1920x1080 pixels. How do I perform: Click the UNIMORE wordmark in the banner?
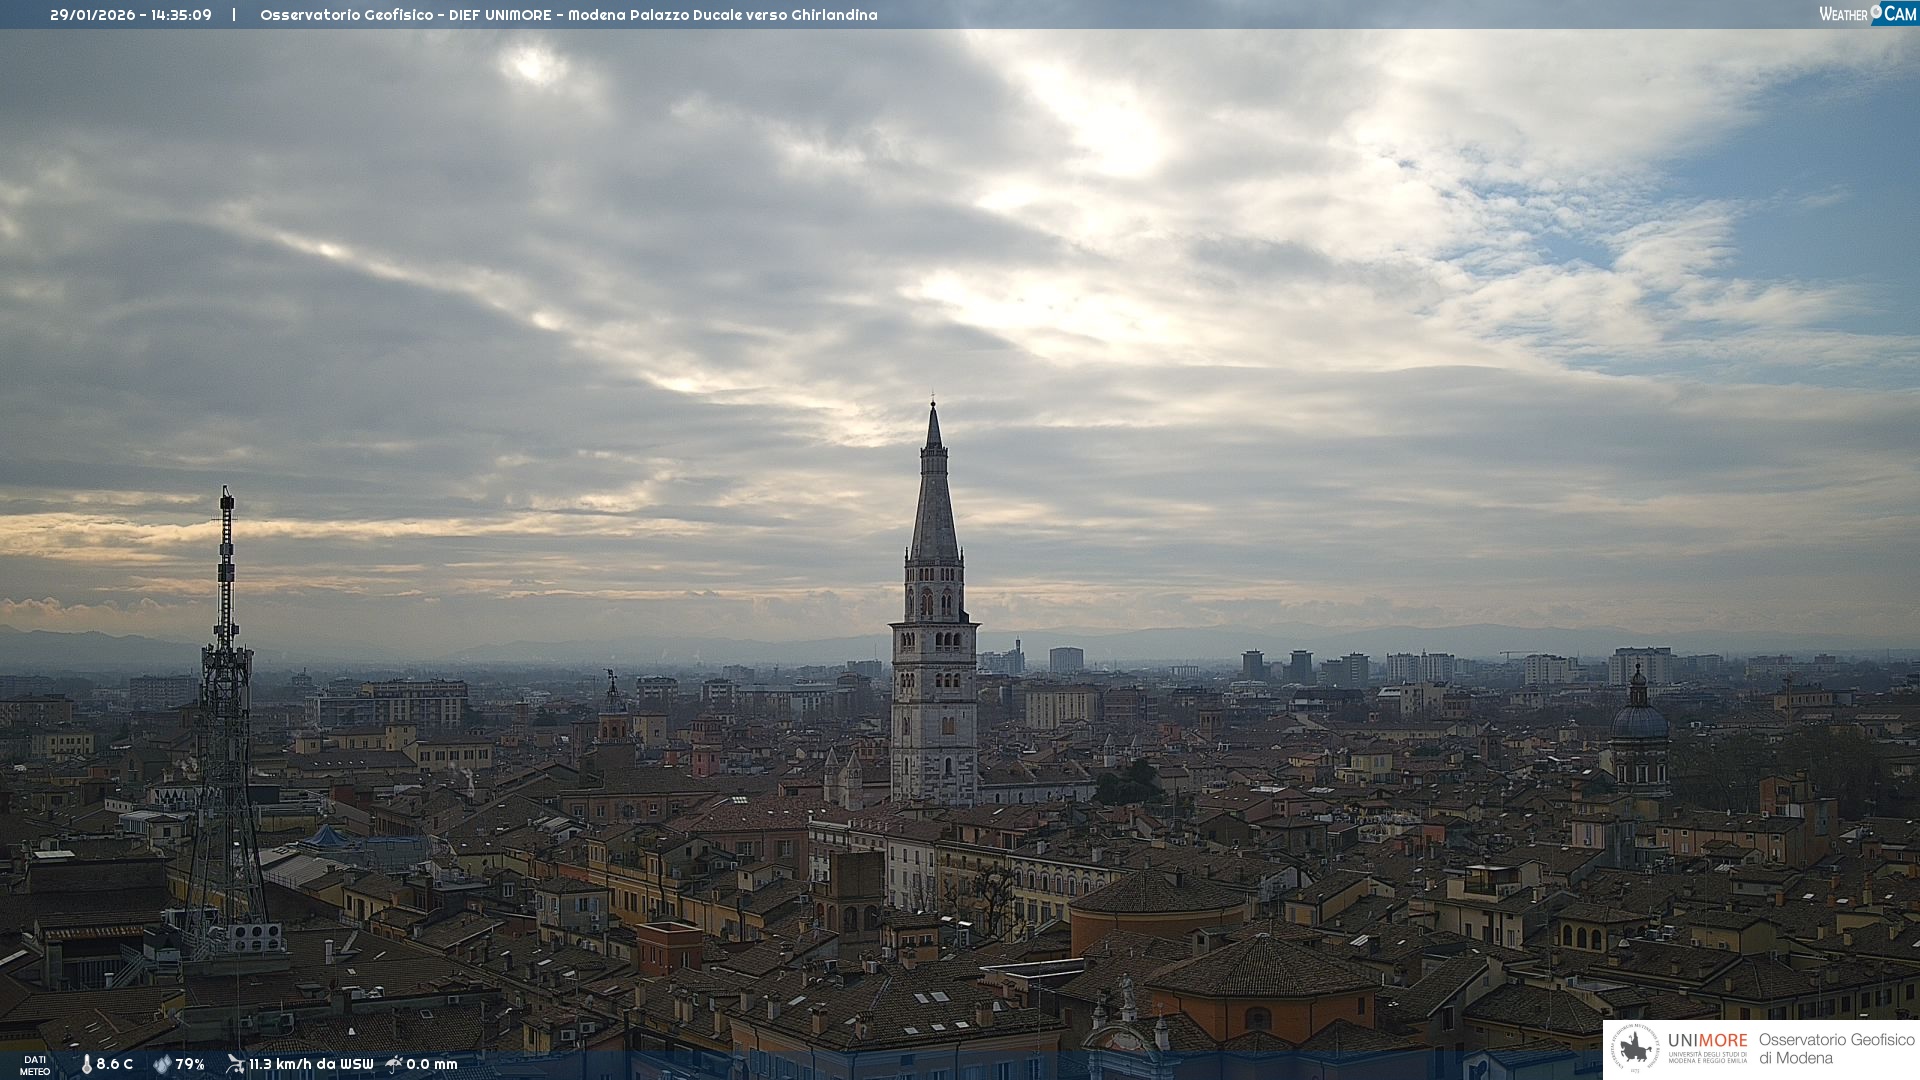(1707, 1040)
